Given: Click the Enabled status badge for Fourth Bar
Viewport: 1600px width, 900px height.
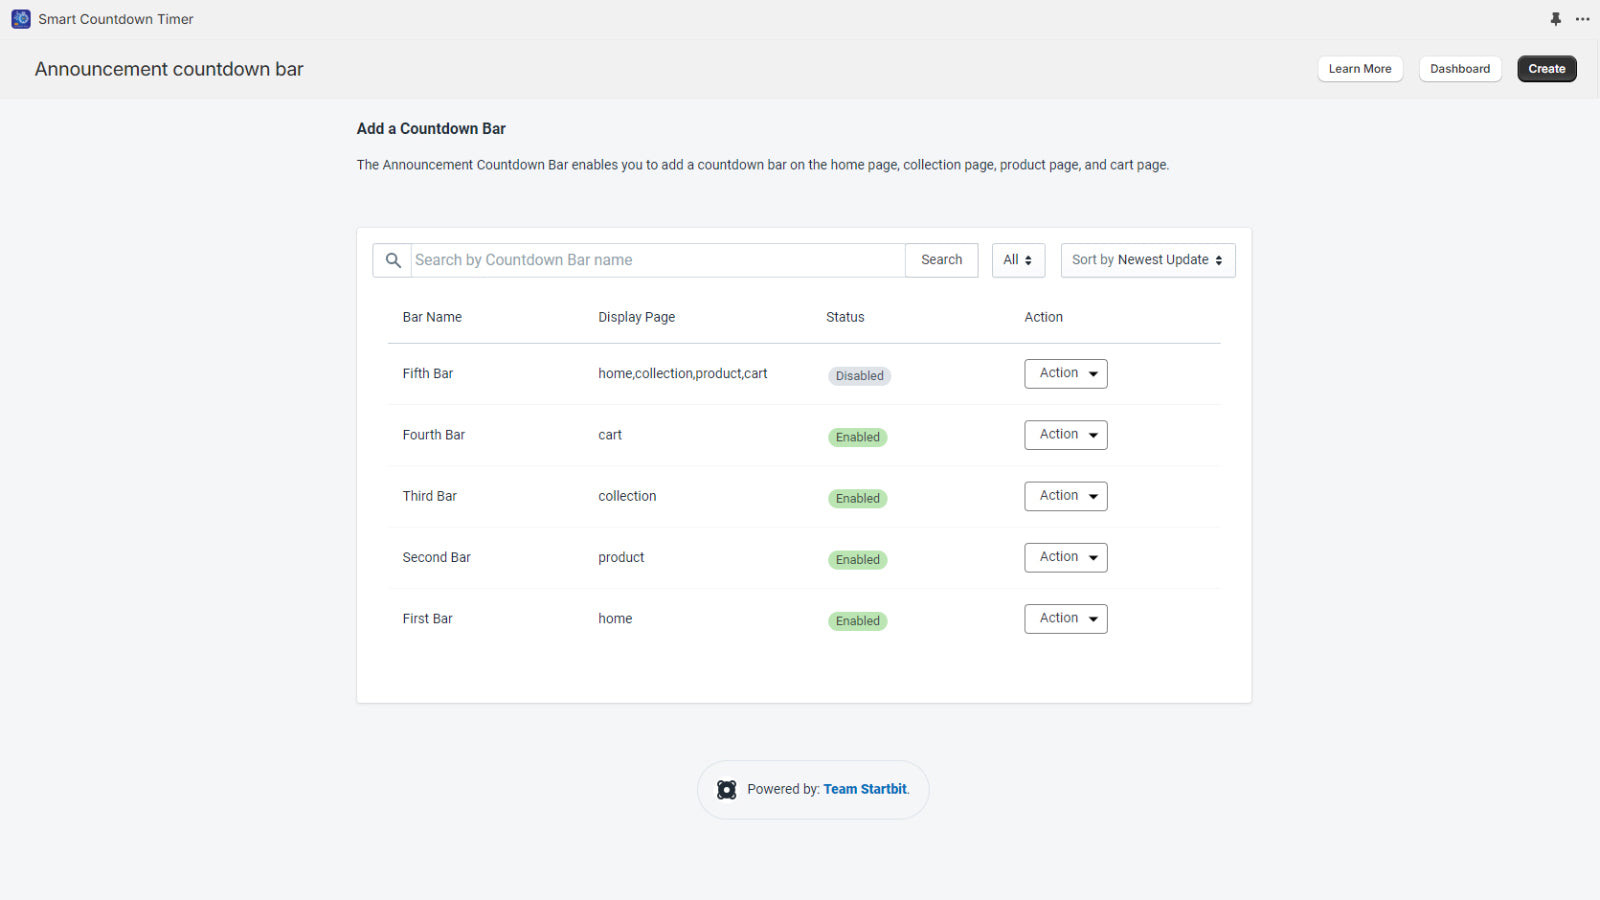Looking at the screenshot, I should point(857,437).
